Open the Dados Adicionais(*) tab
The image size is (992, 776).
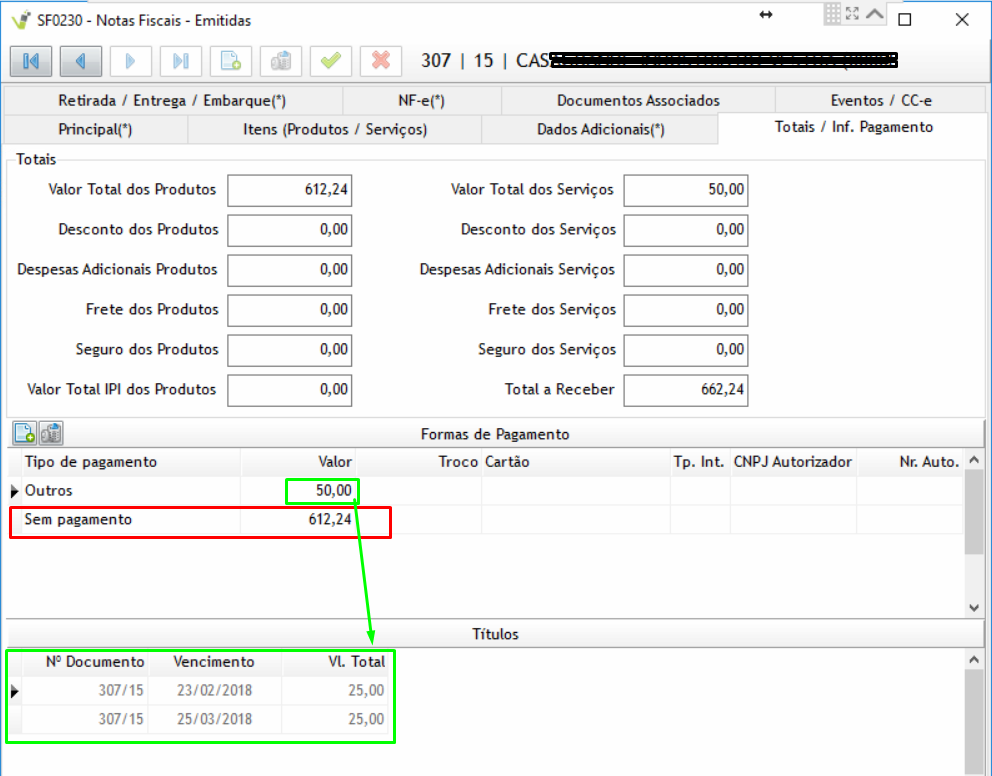(600, 129)
